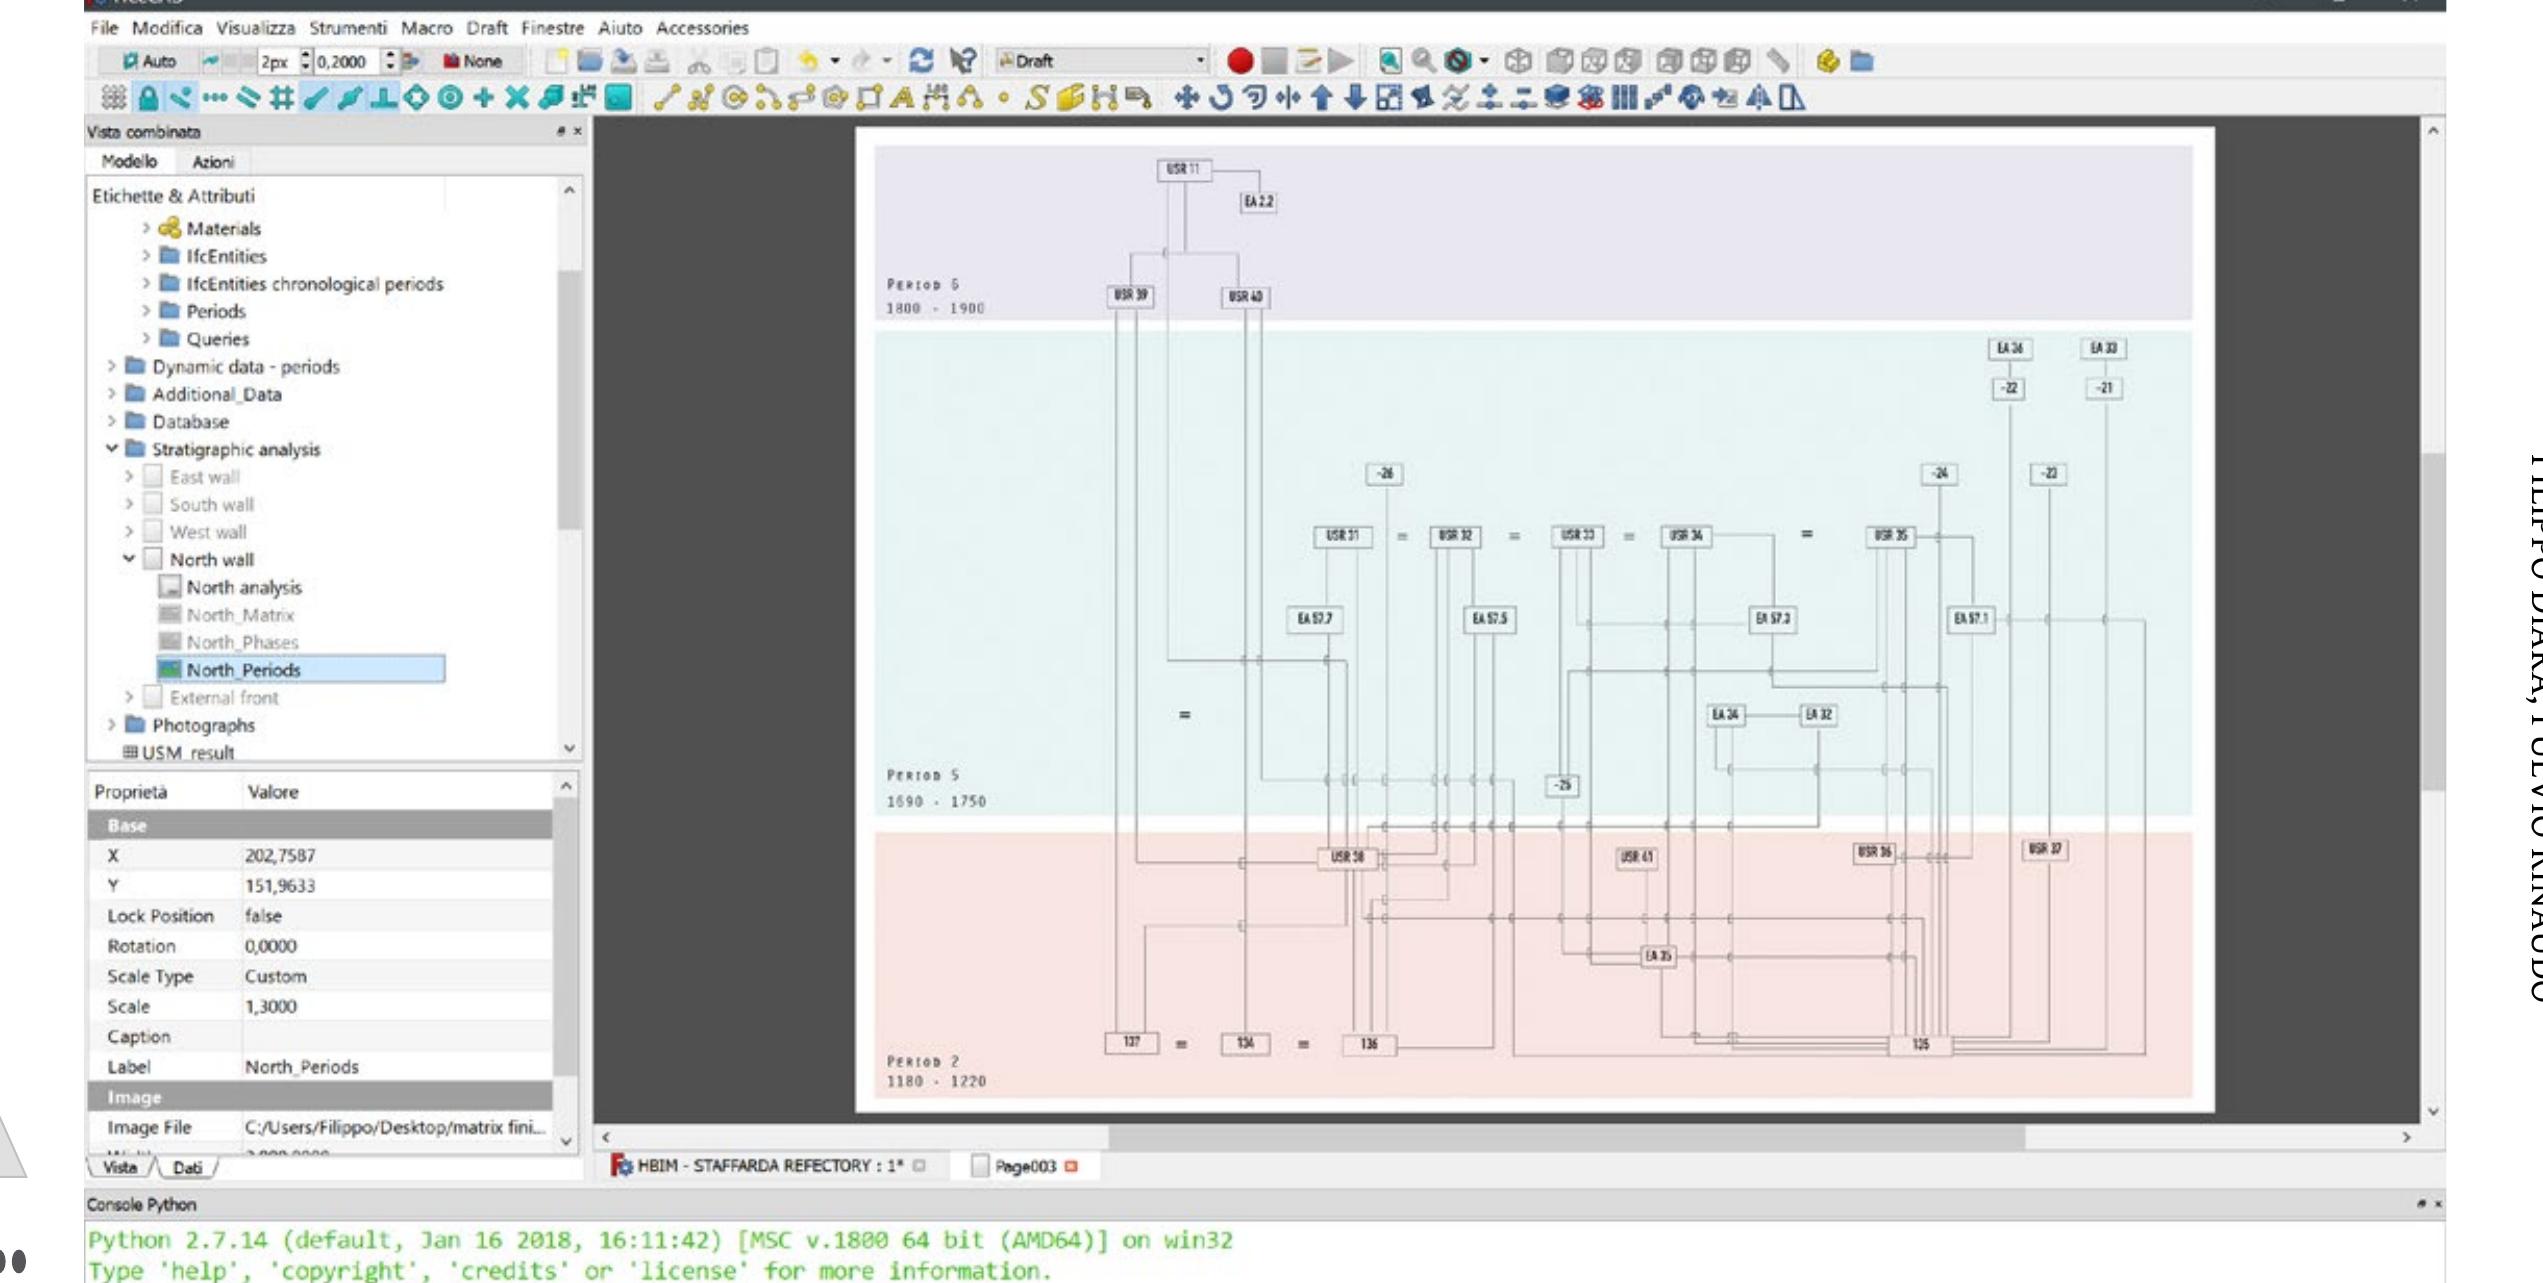Toggle the External front checkbox
This screenshot has width=2543, height=1283.
(x=153, y=697)
